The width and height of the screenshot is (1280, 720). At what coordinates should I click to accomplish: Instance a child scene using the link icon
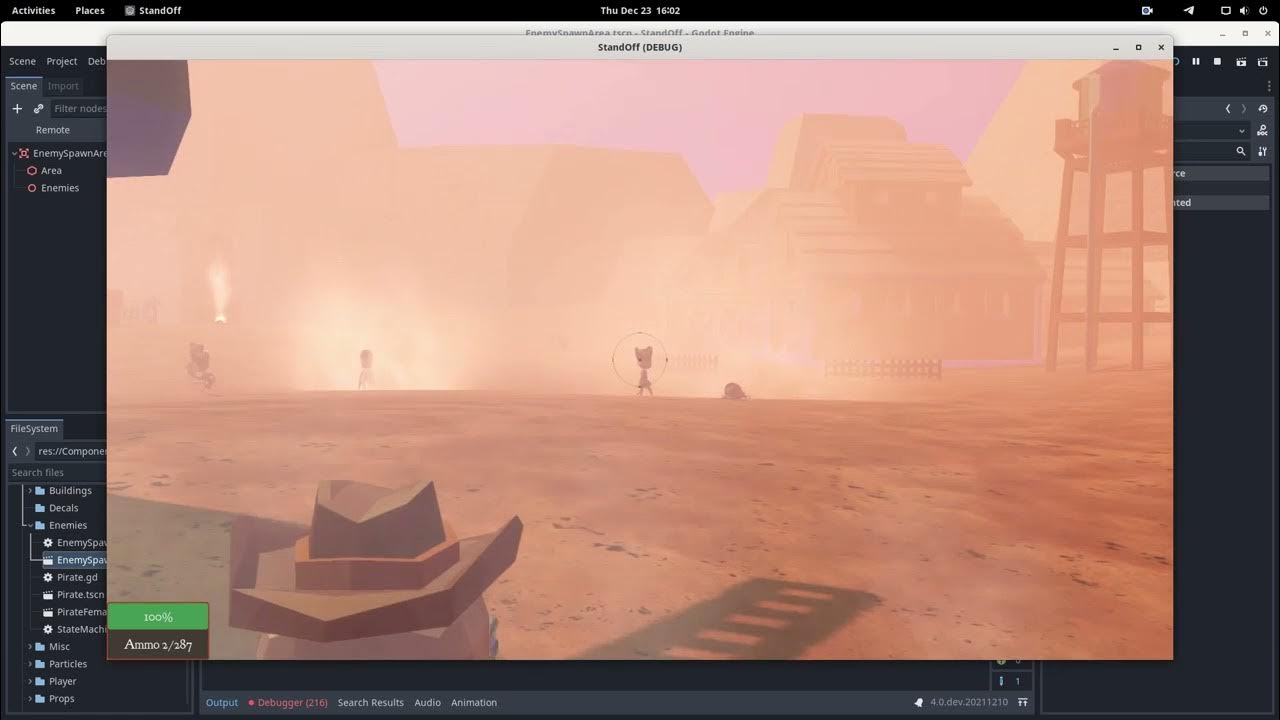coord(37,109)
